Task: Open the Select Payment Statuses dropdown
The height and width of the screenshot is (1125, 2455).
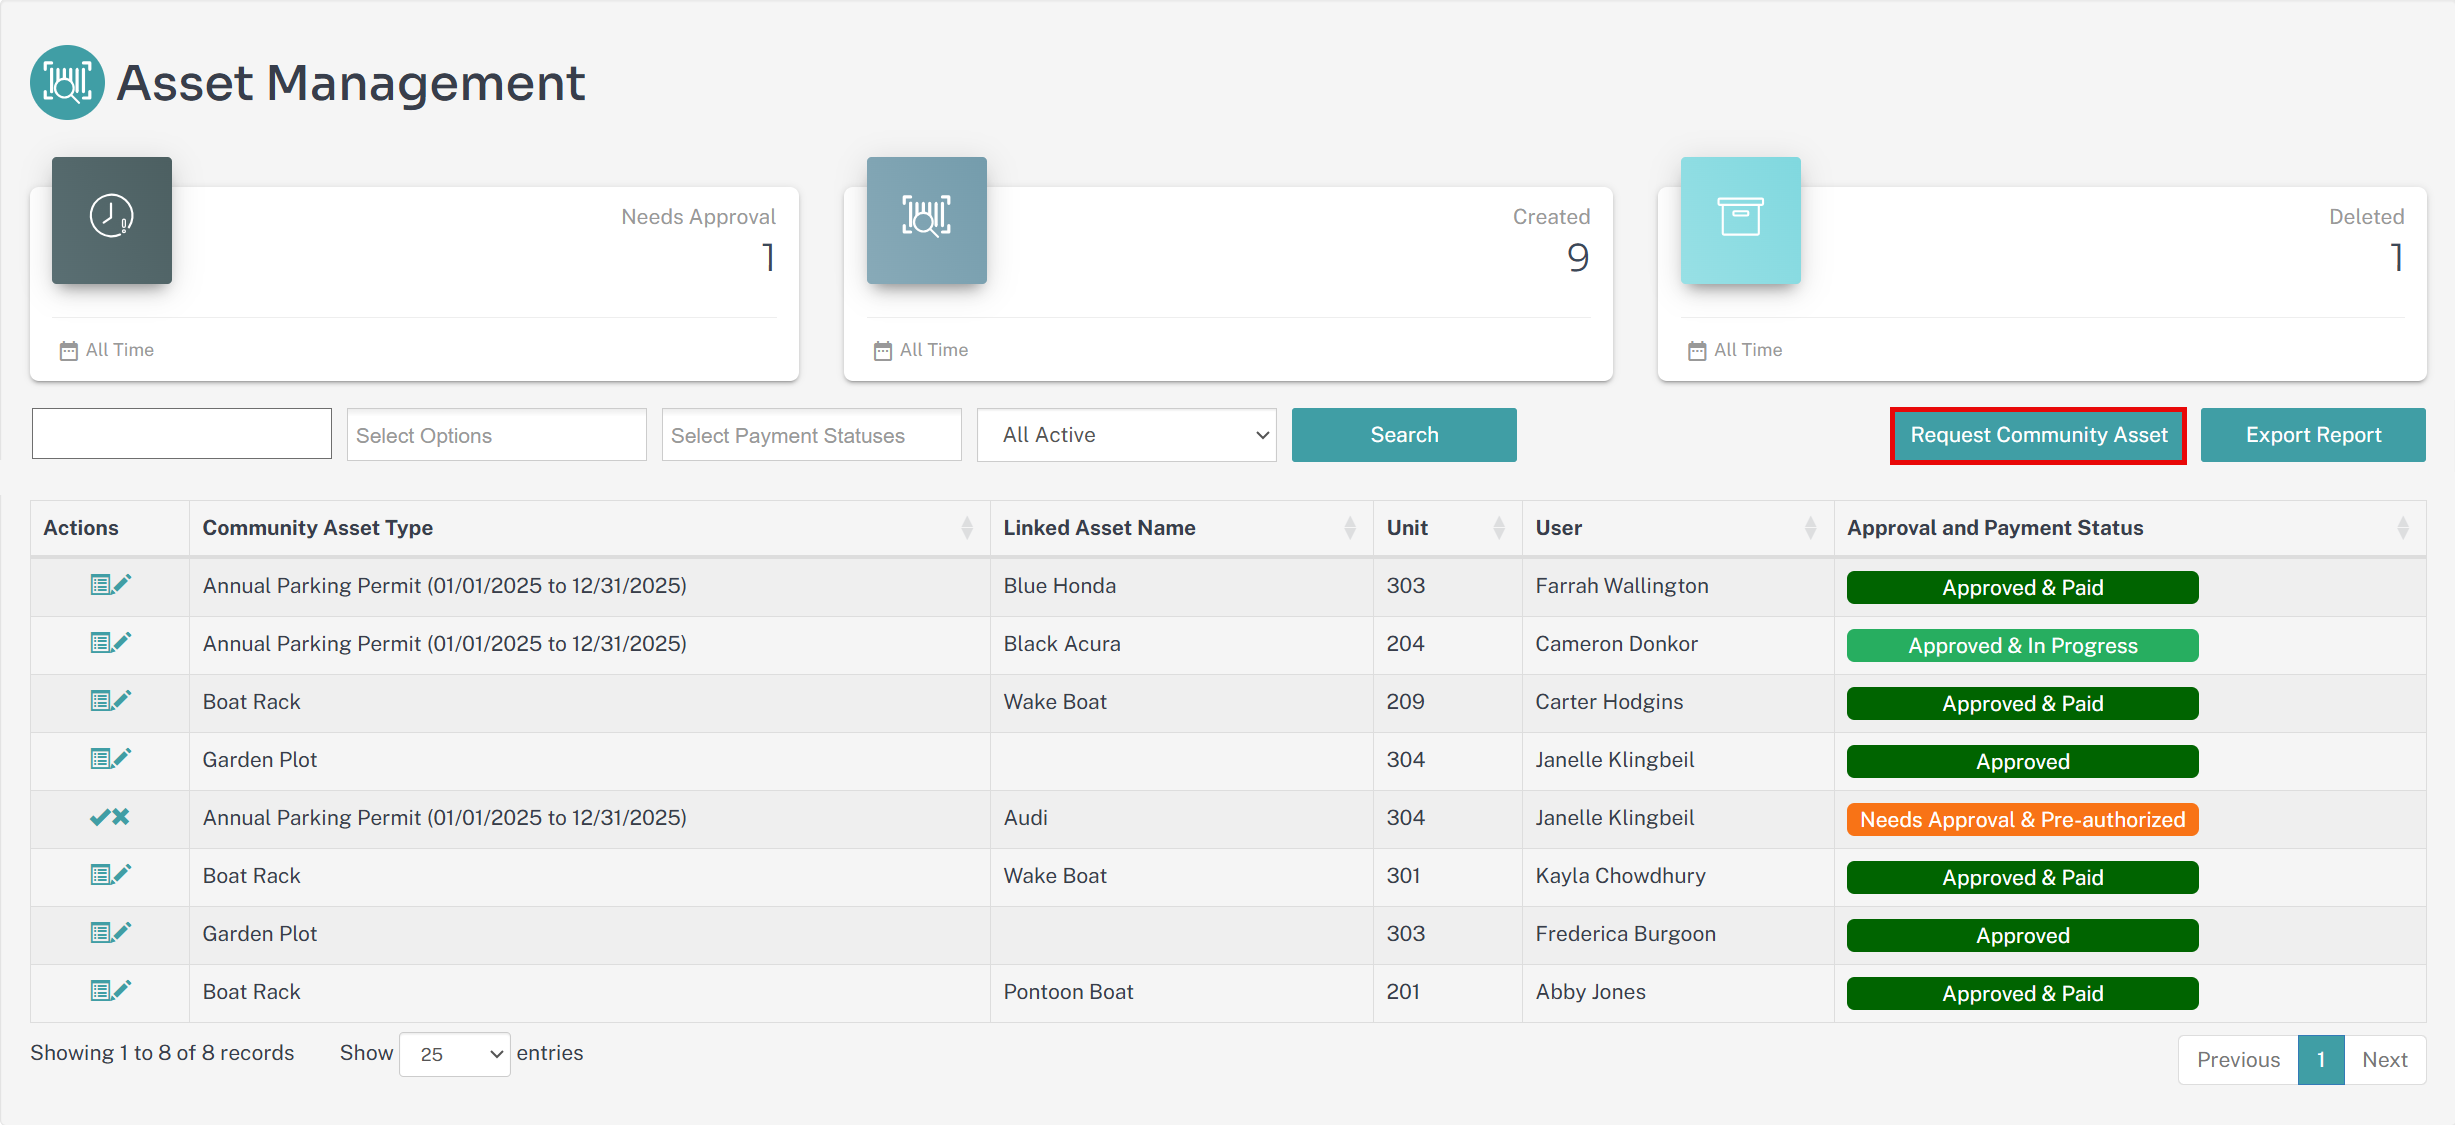Action: pos(812,435)
